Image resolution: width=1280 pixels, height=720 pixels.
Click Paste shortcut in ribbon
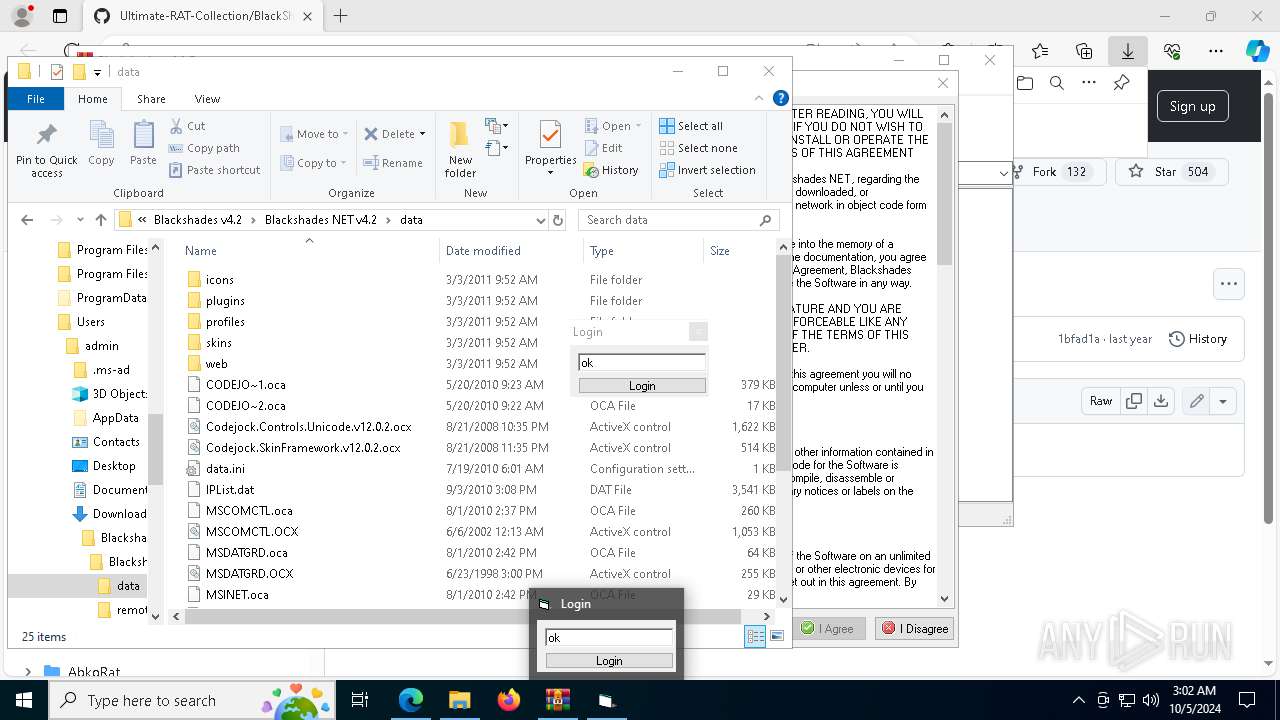215,170
